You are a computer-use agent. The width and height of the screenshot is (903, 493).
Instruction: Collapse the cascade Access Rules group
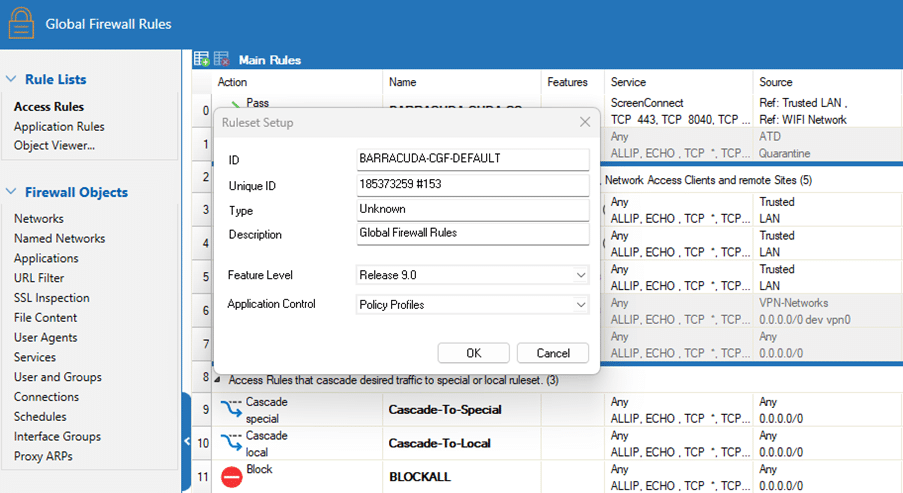click(x=218, y=380)
